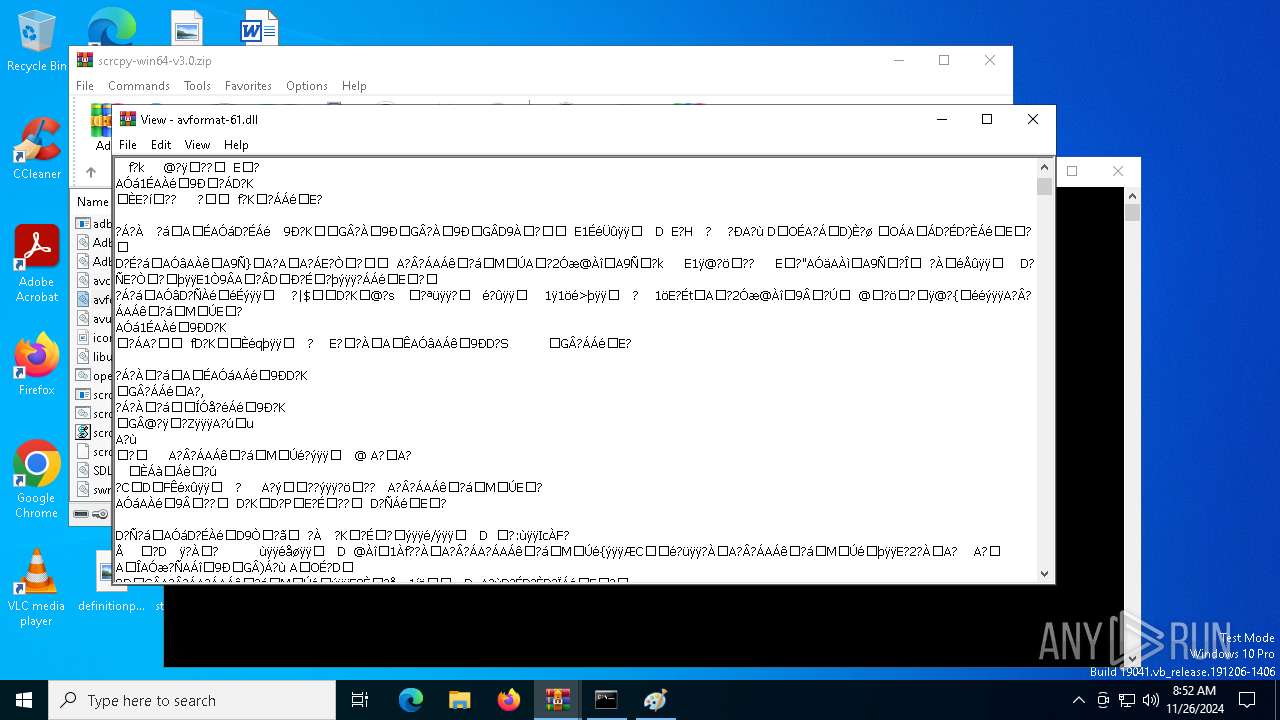Open the File menu in WinRAR window
The height and width of the screenshot is (720, 1280).
tap(85, 86)
